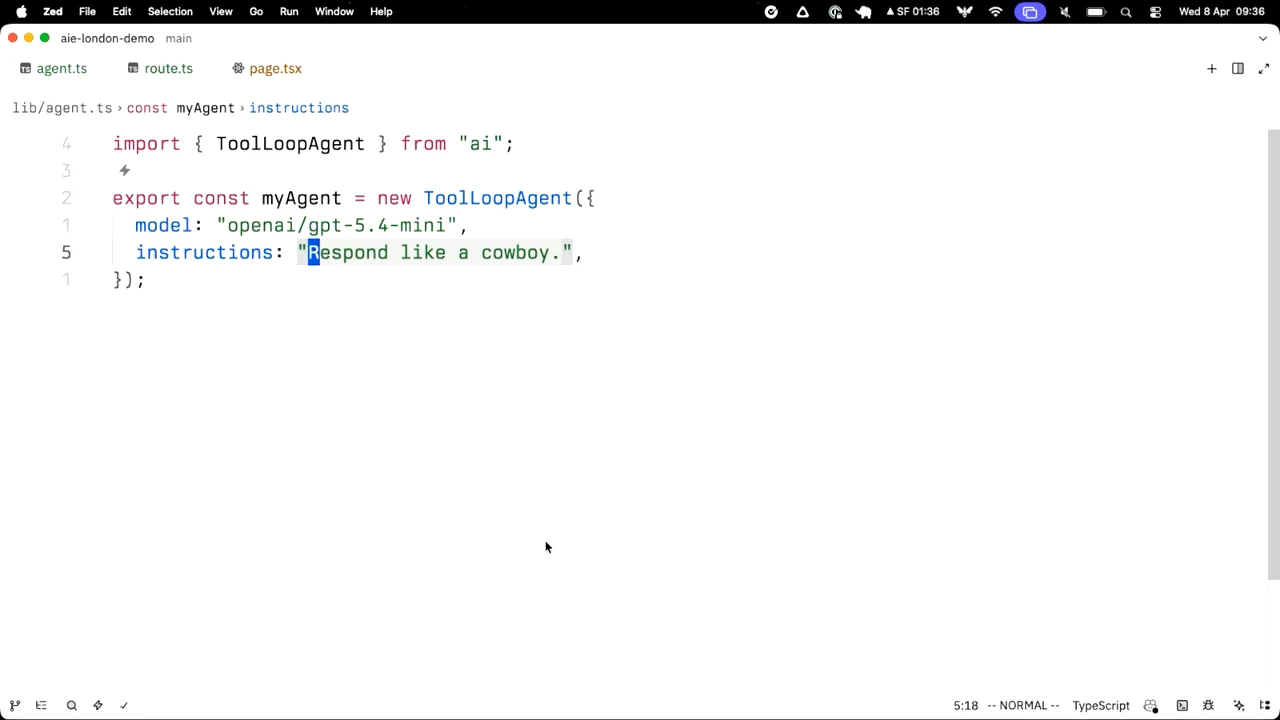Open Spotlight search in menu bar
The width and height of the screenshot is (1280, 720).
click(1126, 12)
